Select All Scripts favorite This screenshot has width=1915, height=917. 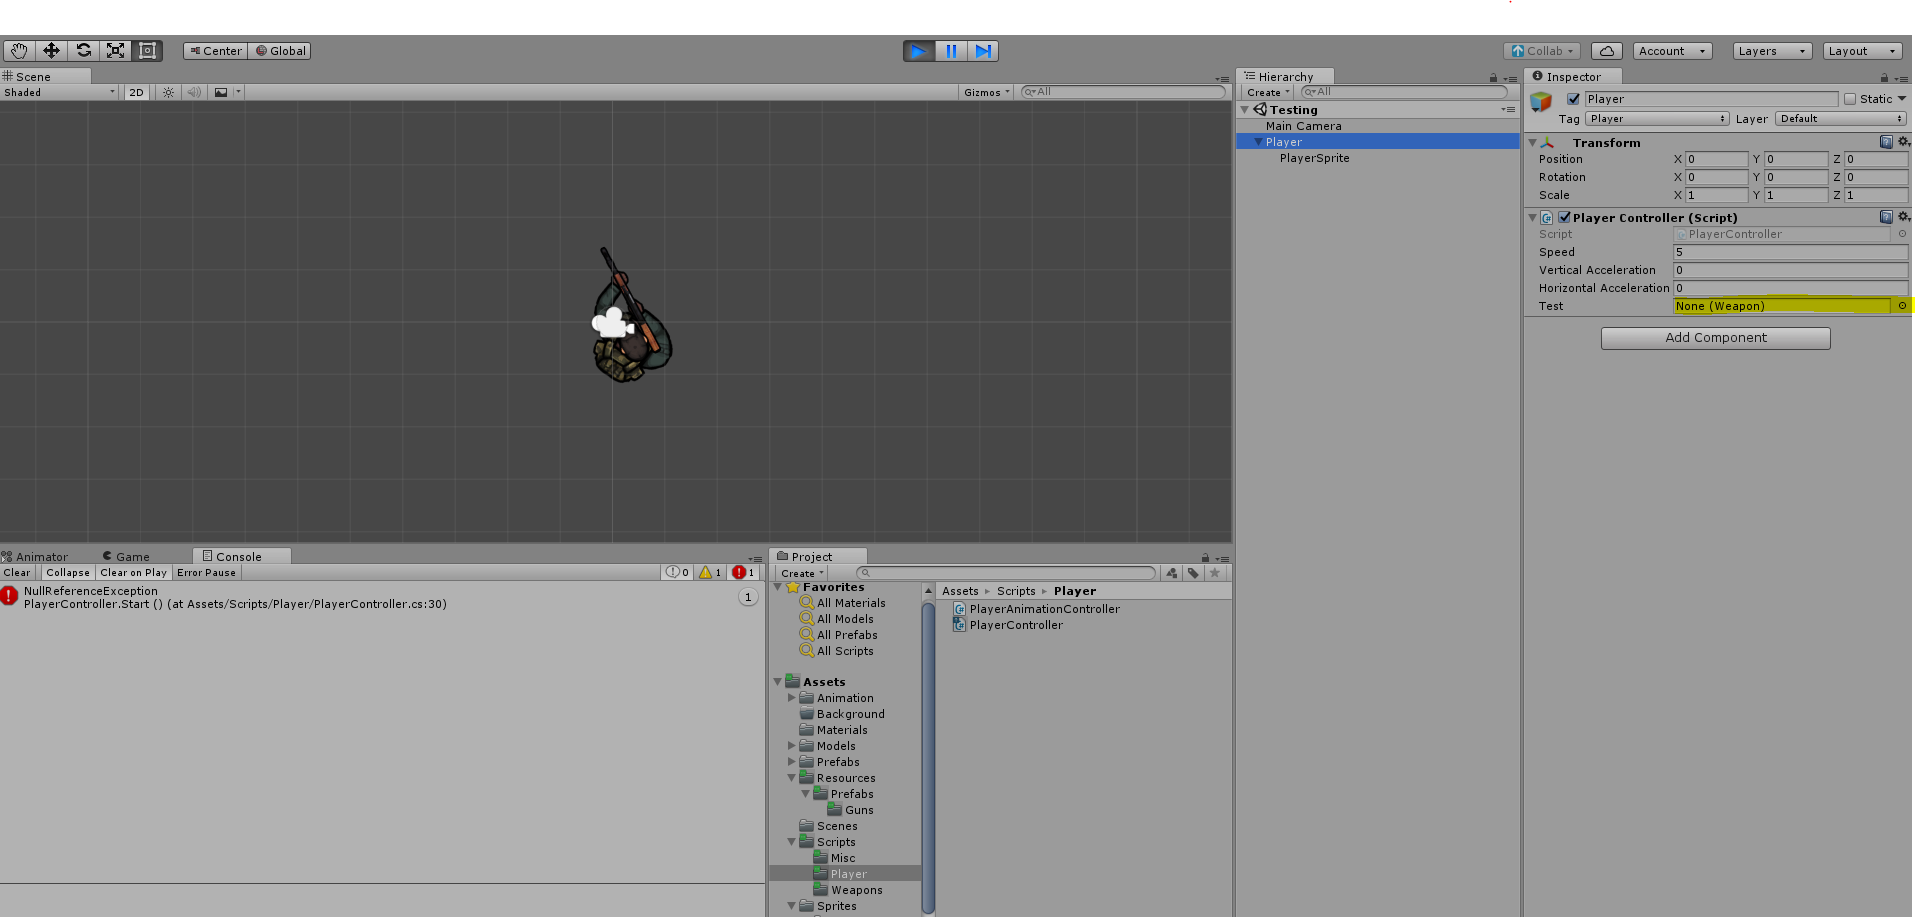click(x=845, y=651)
